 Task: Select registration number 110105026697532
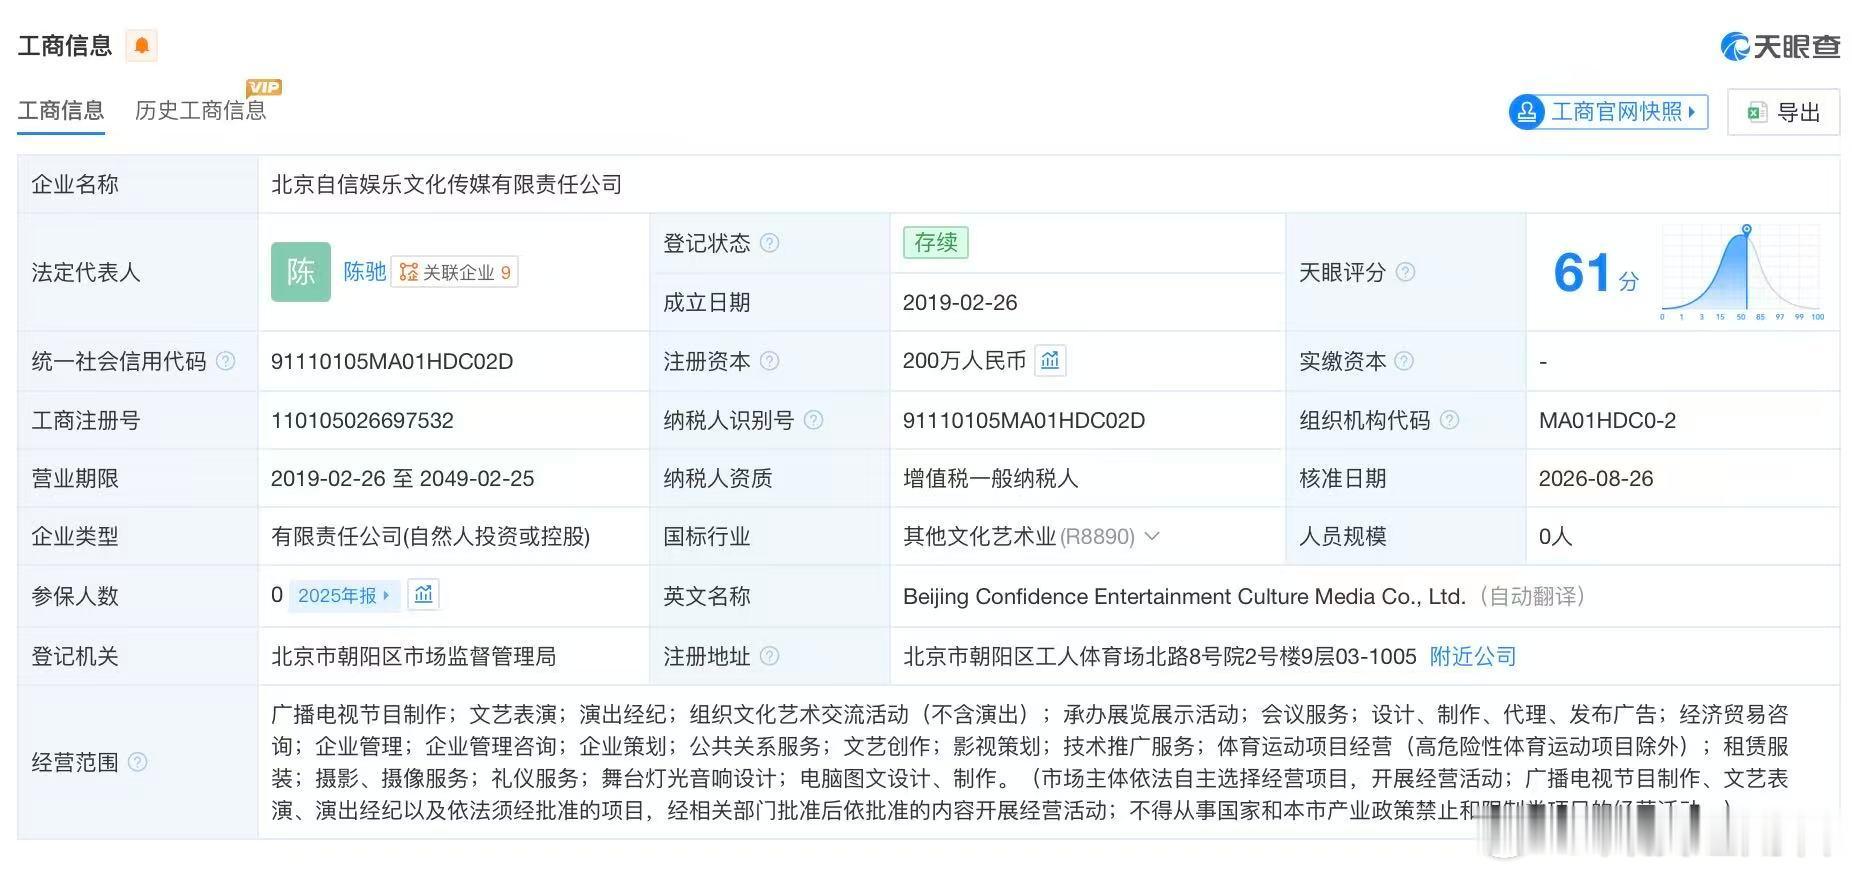[362, 420]
